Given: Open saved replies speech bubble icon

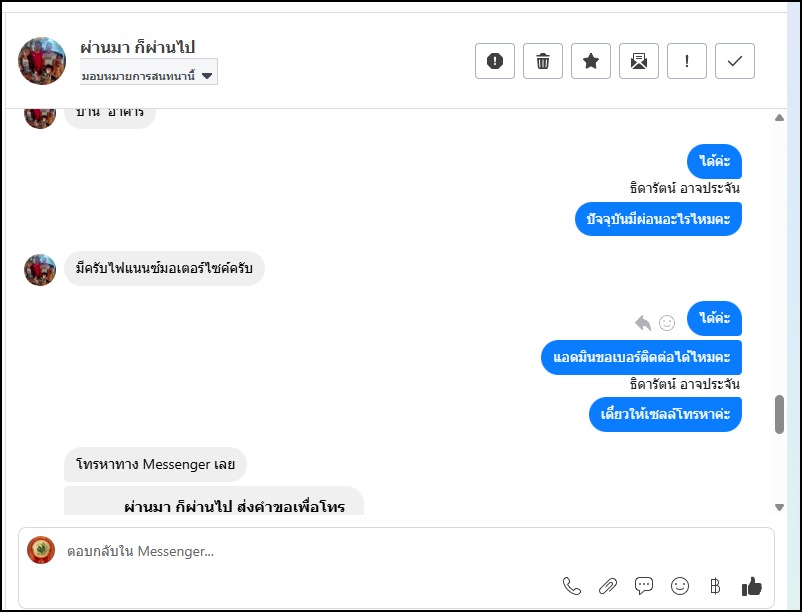Looking at the screenshot, I should click(644, 587).
